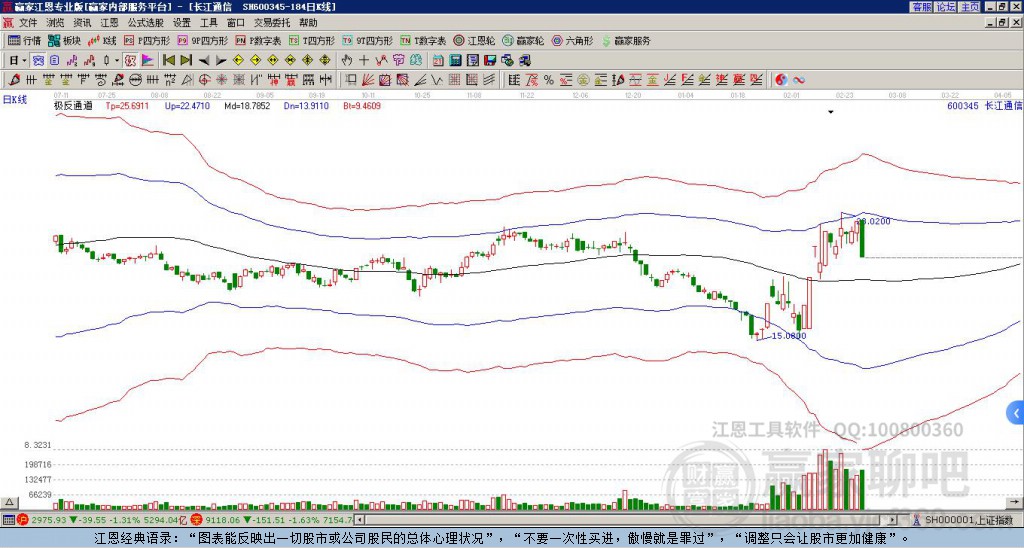1024x548 pixels.
Task: Open the 板块 sector view
Action: (64, 40)
